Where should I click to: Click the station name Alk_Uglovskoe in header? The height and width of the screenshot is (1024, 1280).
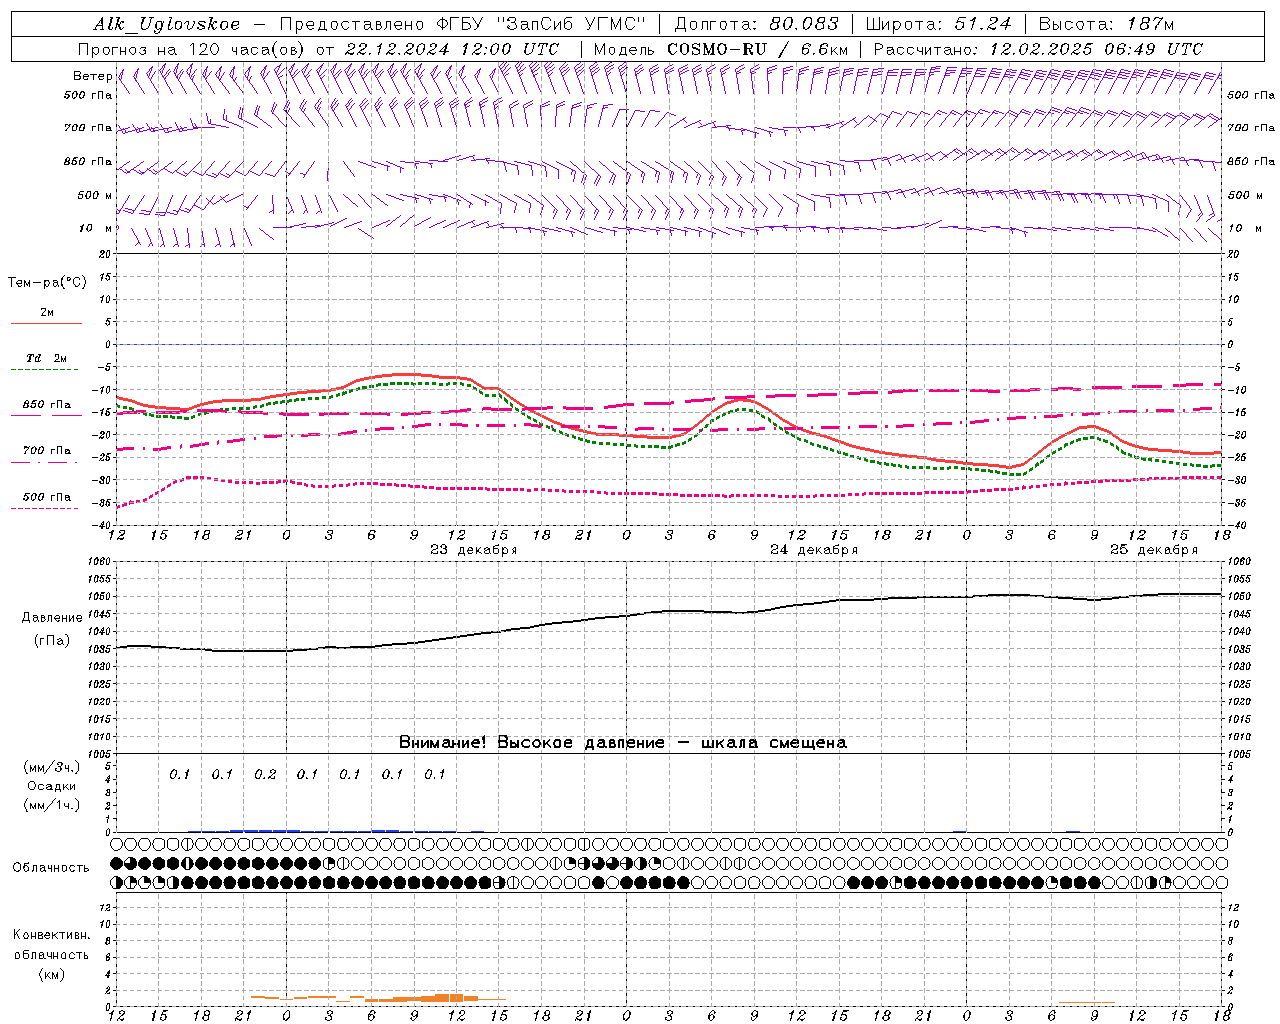click(x=167, y=24)
